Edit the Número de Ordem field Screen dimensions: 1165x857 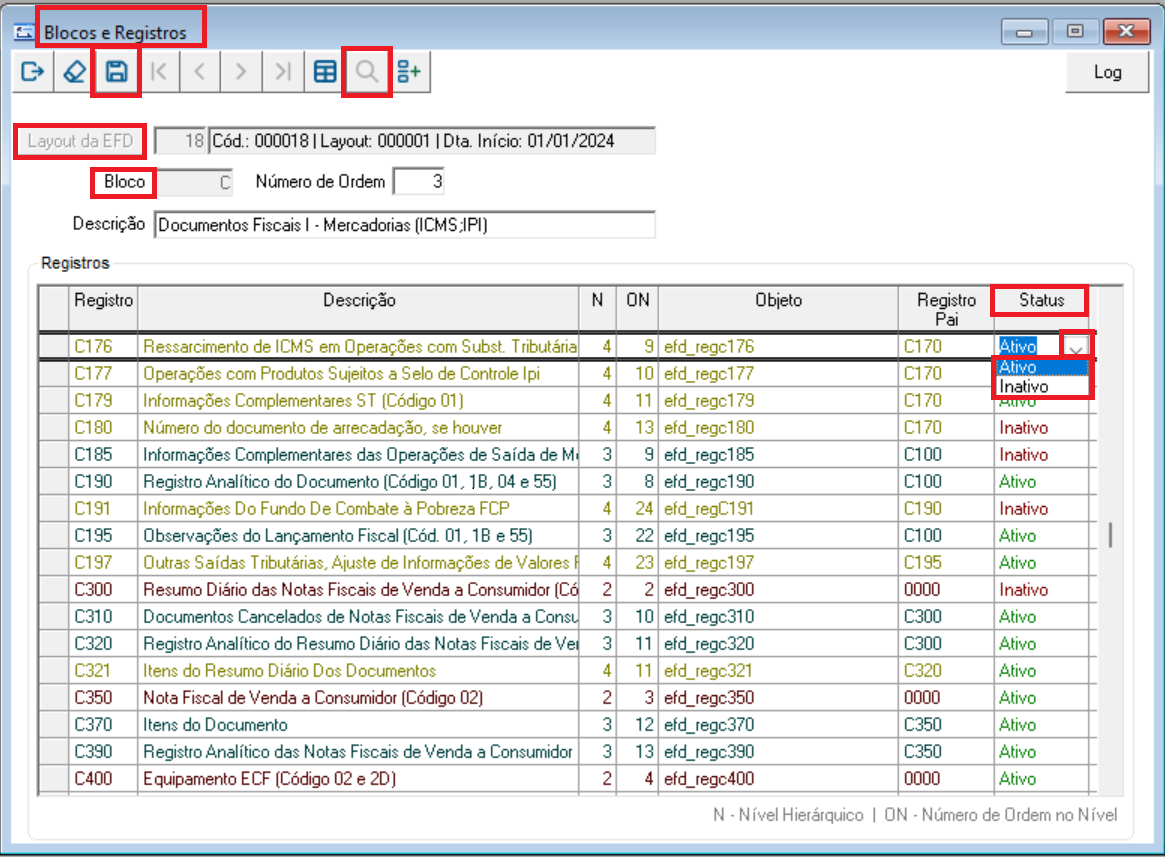419,182
